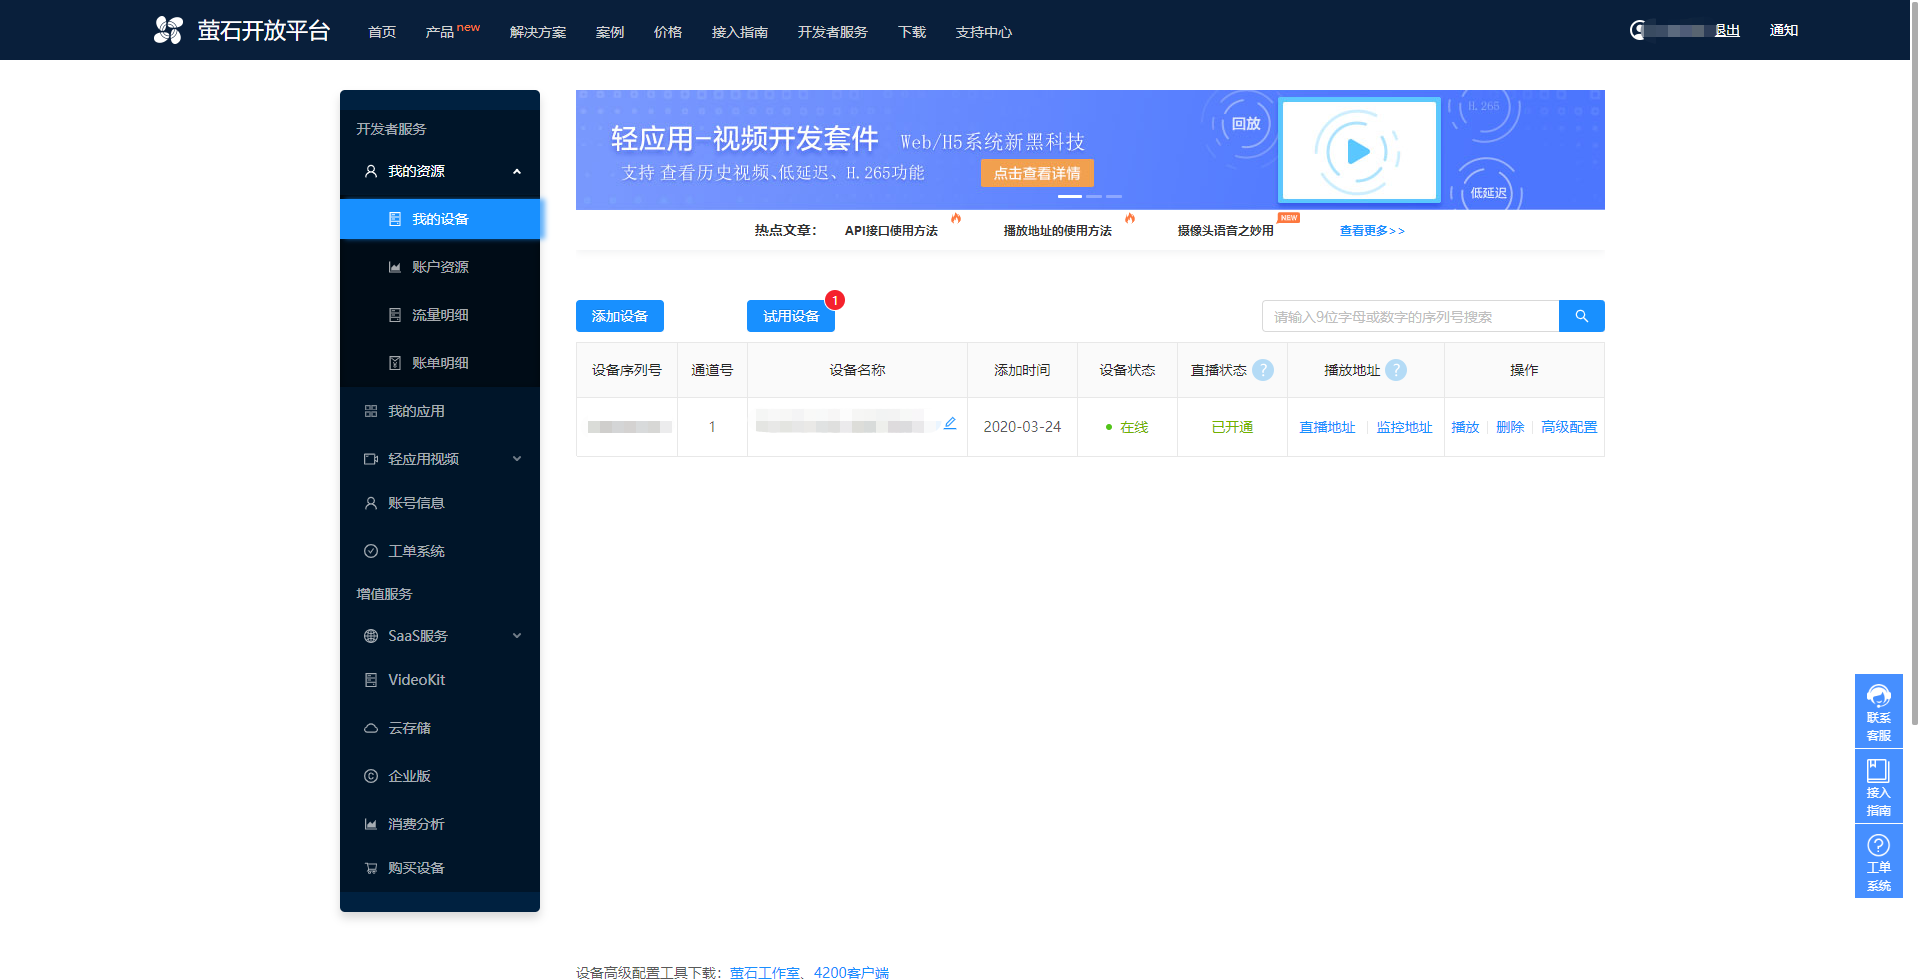Open article 播放地址的使用方法

(1058, 231)
